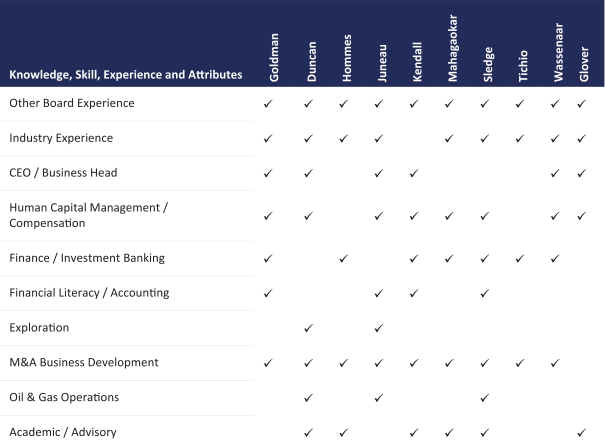Click Goldman's Other Board Experience checkmark

(267, 103)
